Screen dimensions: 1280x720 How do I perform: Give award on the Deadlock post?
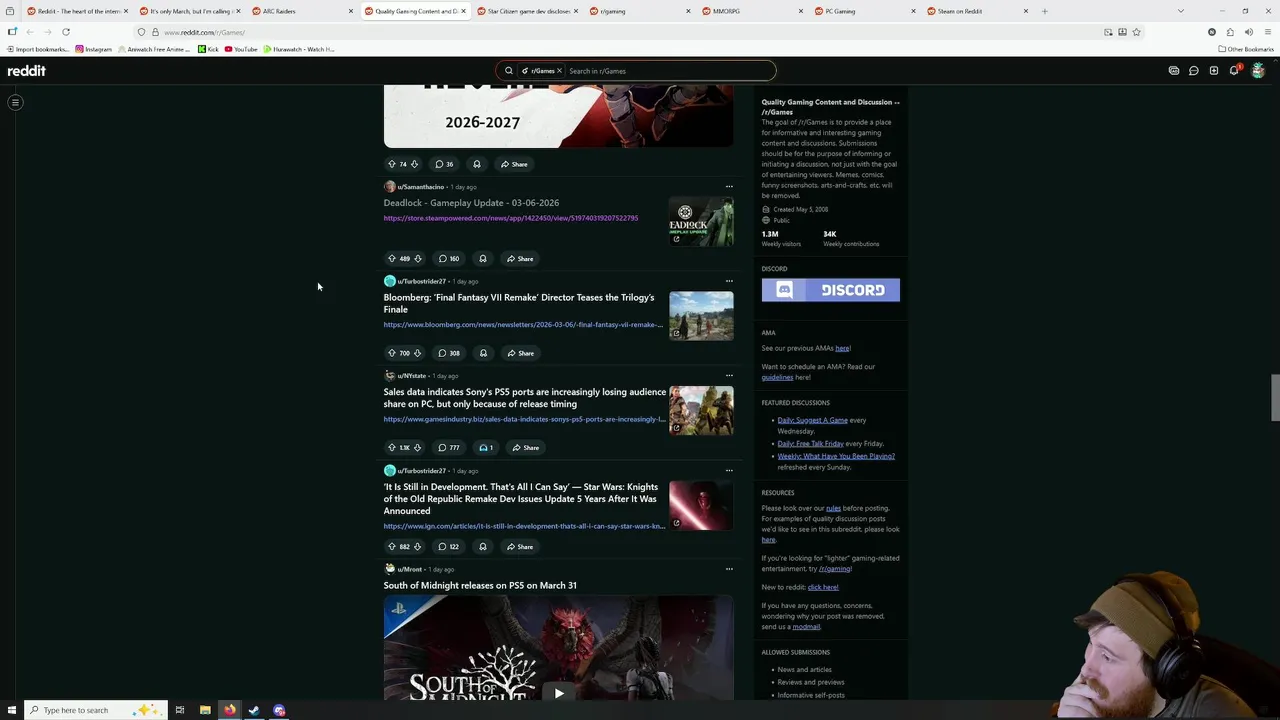click(x=483, y=259)
